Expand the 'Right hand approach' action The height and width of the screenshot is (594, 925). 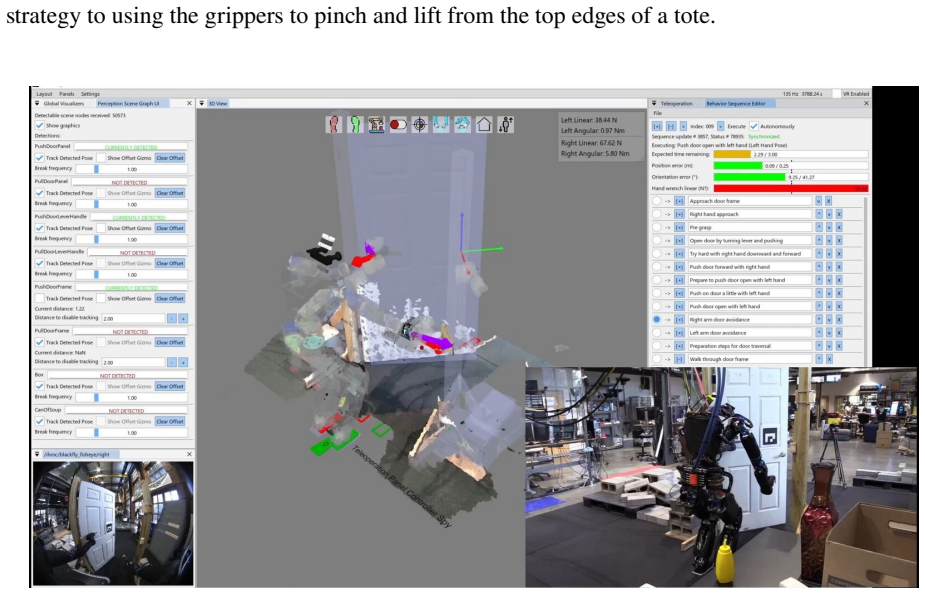coord(680,214)
